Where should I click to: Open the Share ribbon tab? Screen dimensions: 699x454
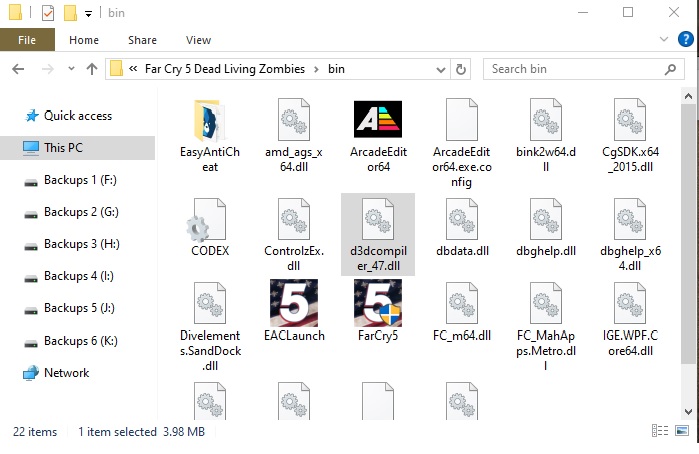142,40
